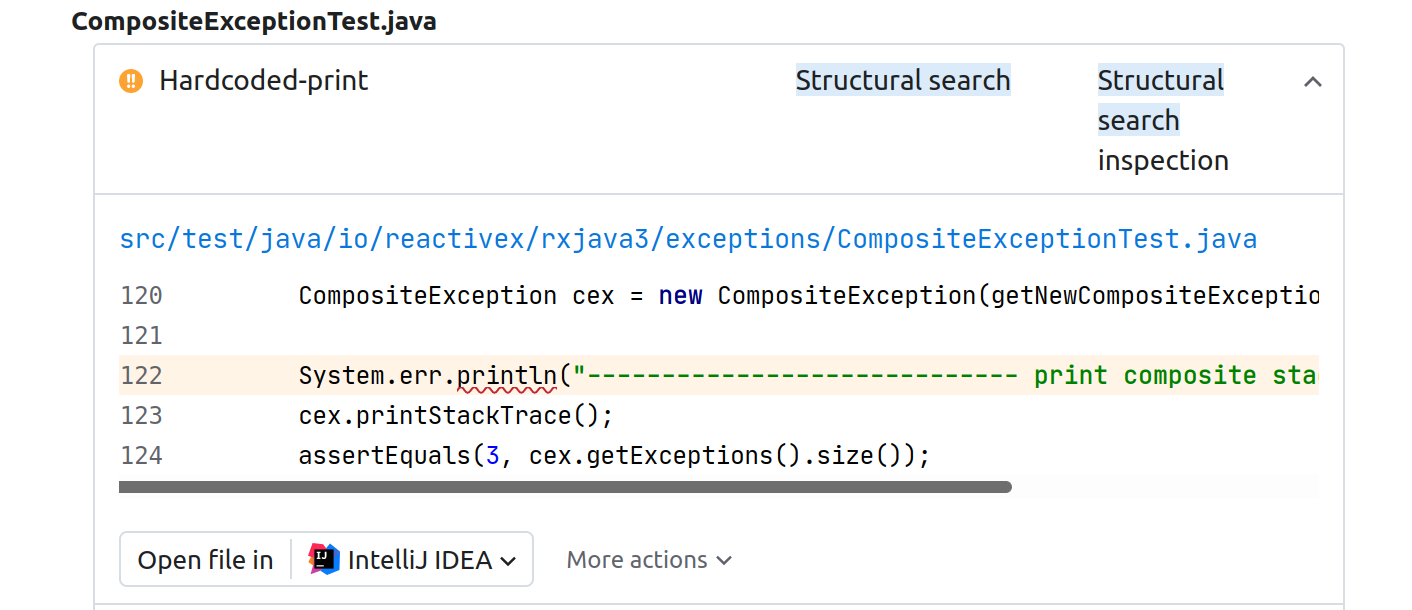The width and height of the screenshot is (1412, 610).
Task: Click the new keyword on line 120
Action: click(680, 295)
